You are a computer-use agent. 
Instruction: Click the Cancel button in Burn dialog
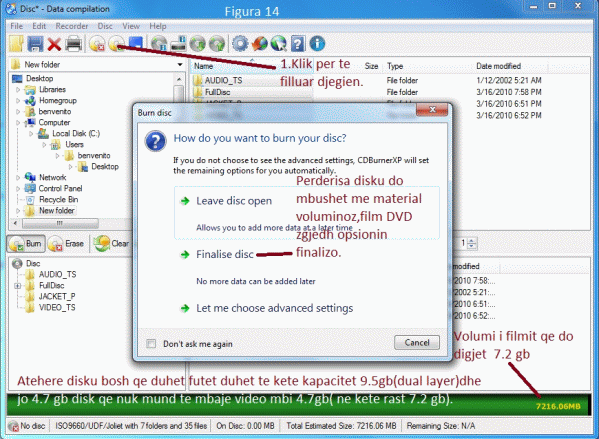(x=417, y=342)
